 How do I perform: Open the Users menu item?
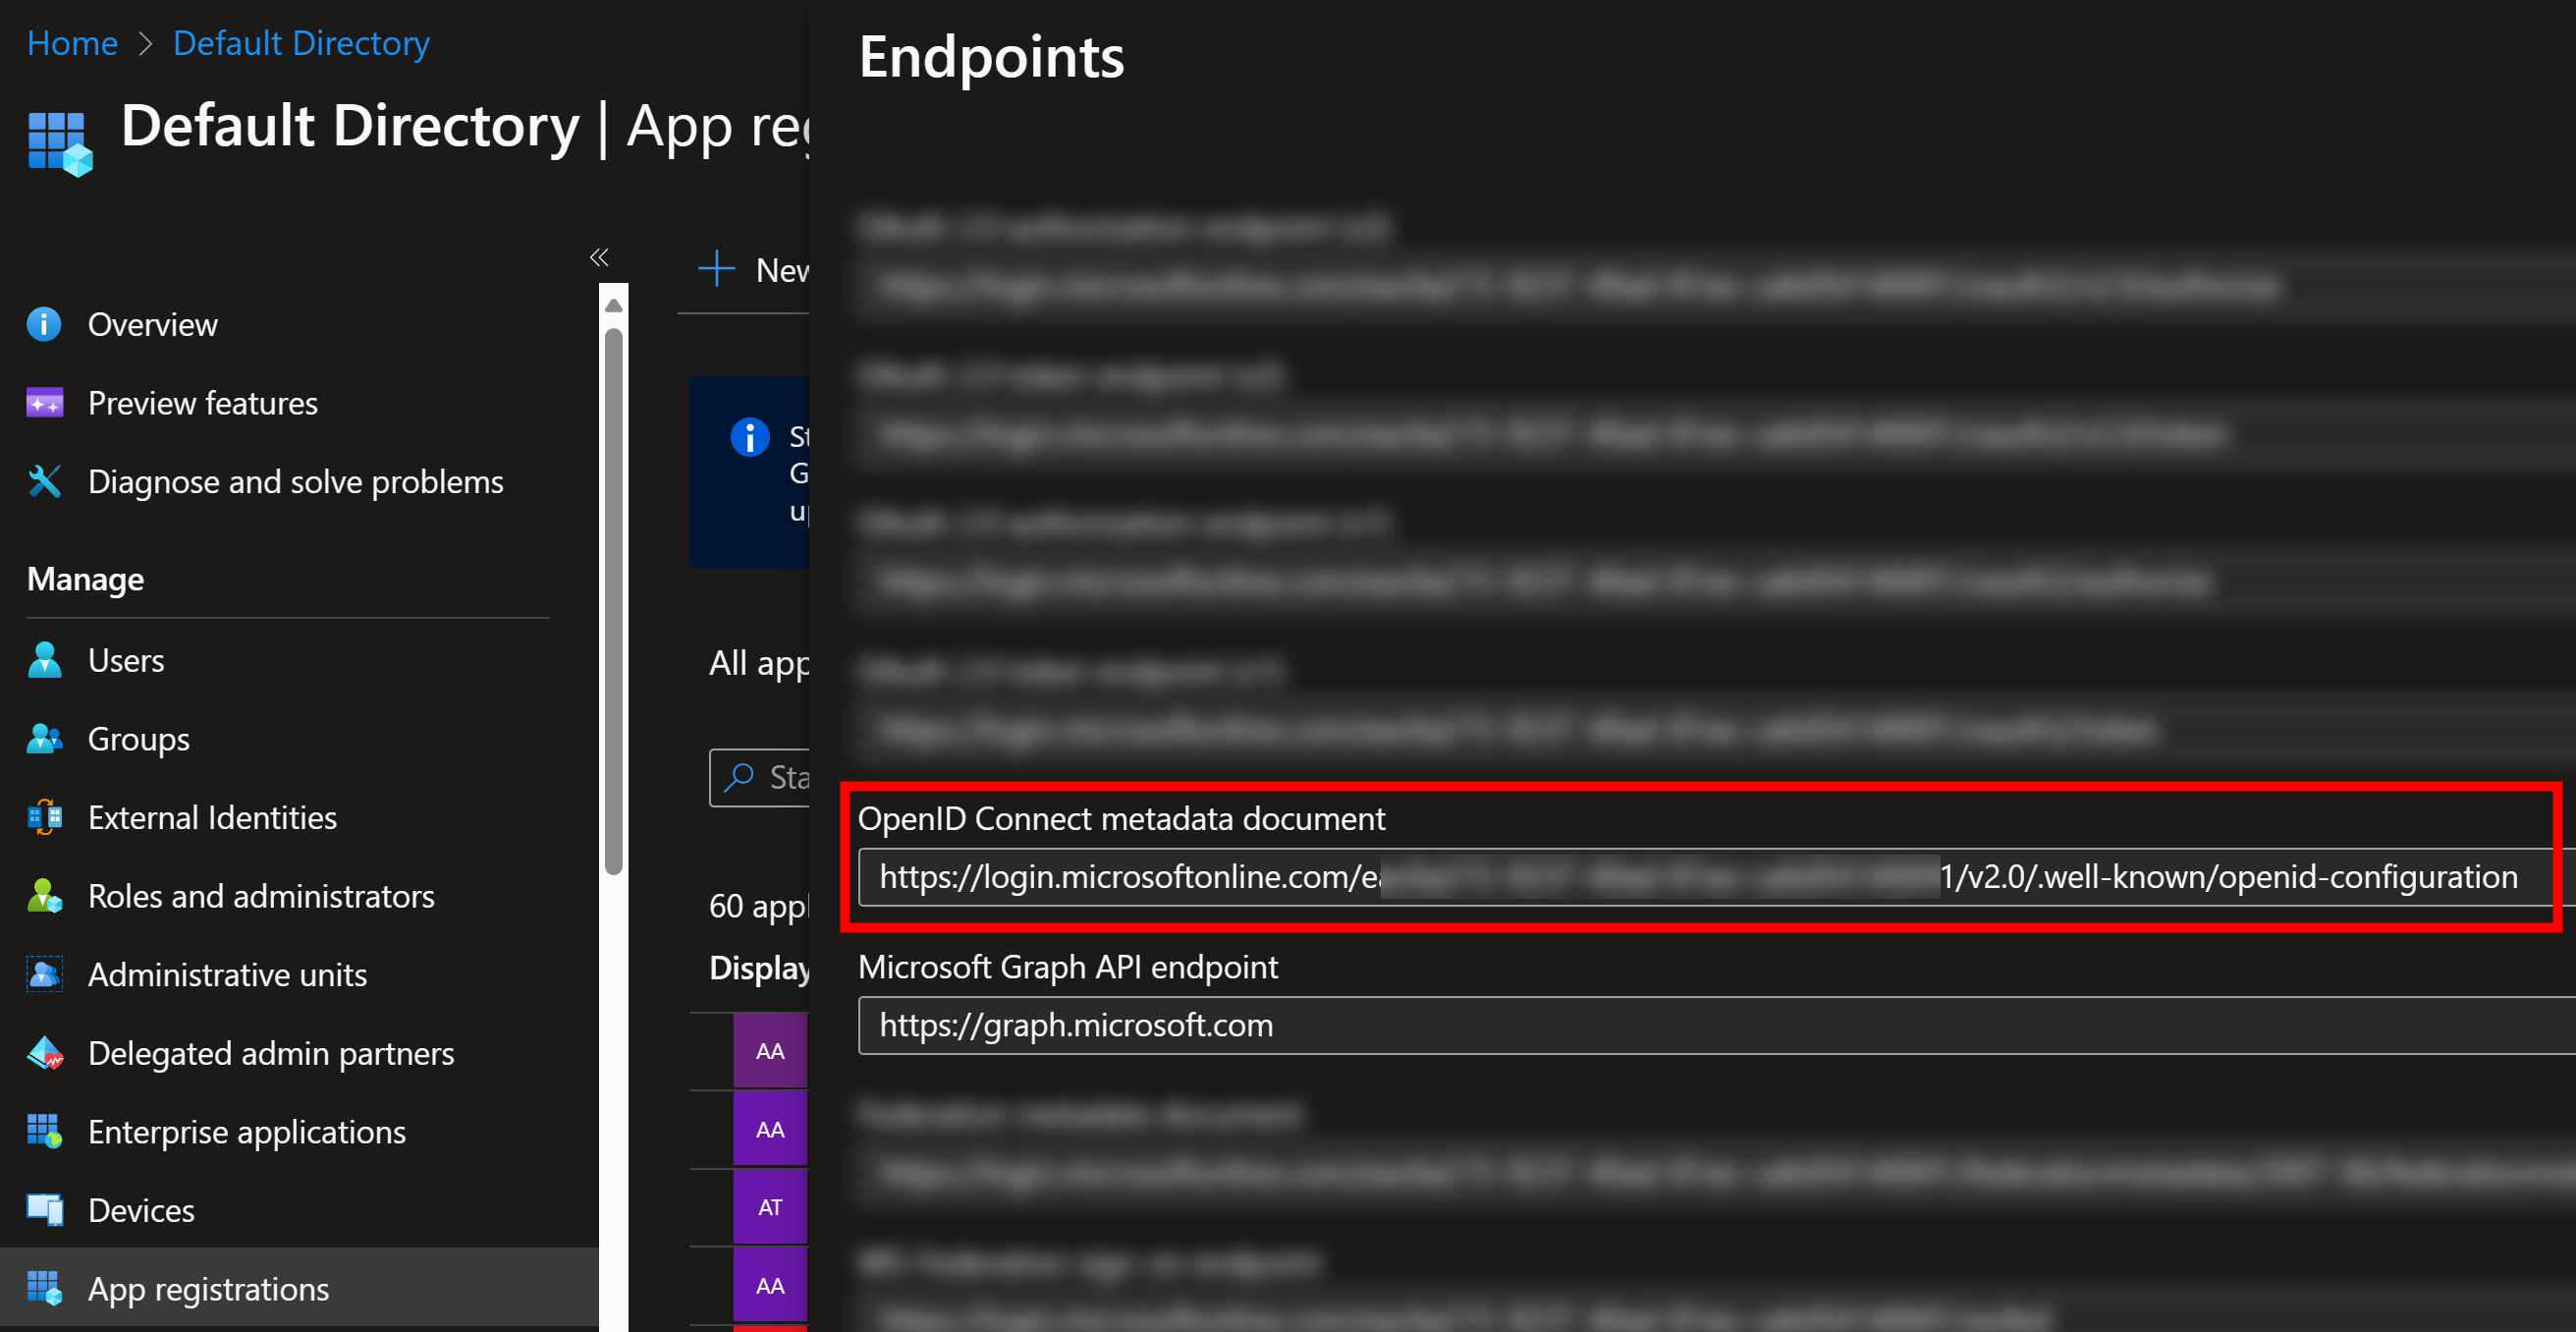coord(126,660)
